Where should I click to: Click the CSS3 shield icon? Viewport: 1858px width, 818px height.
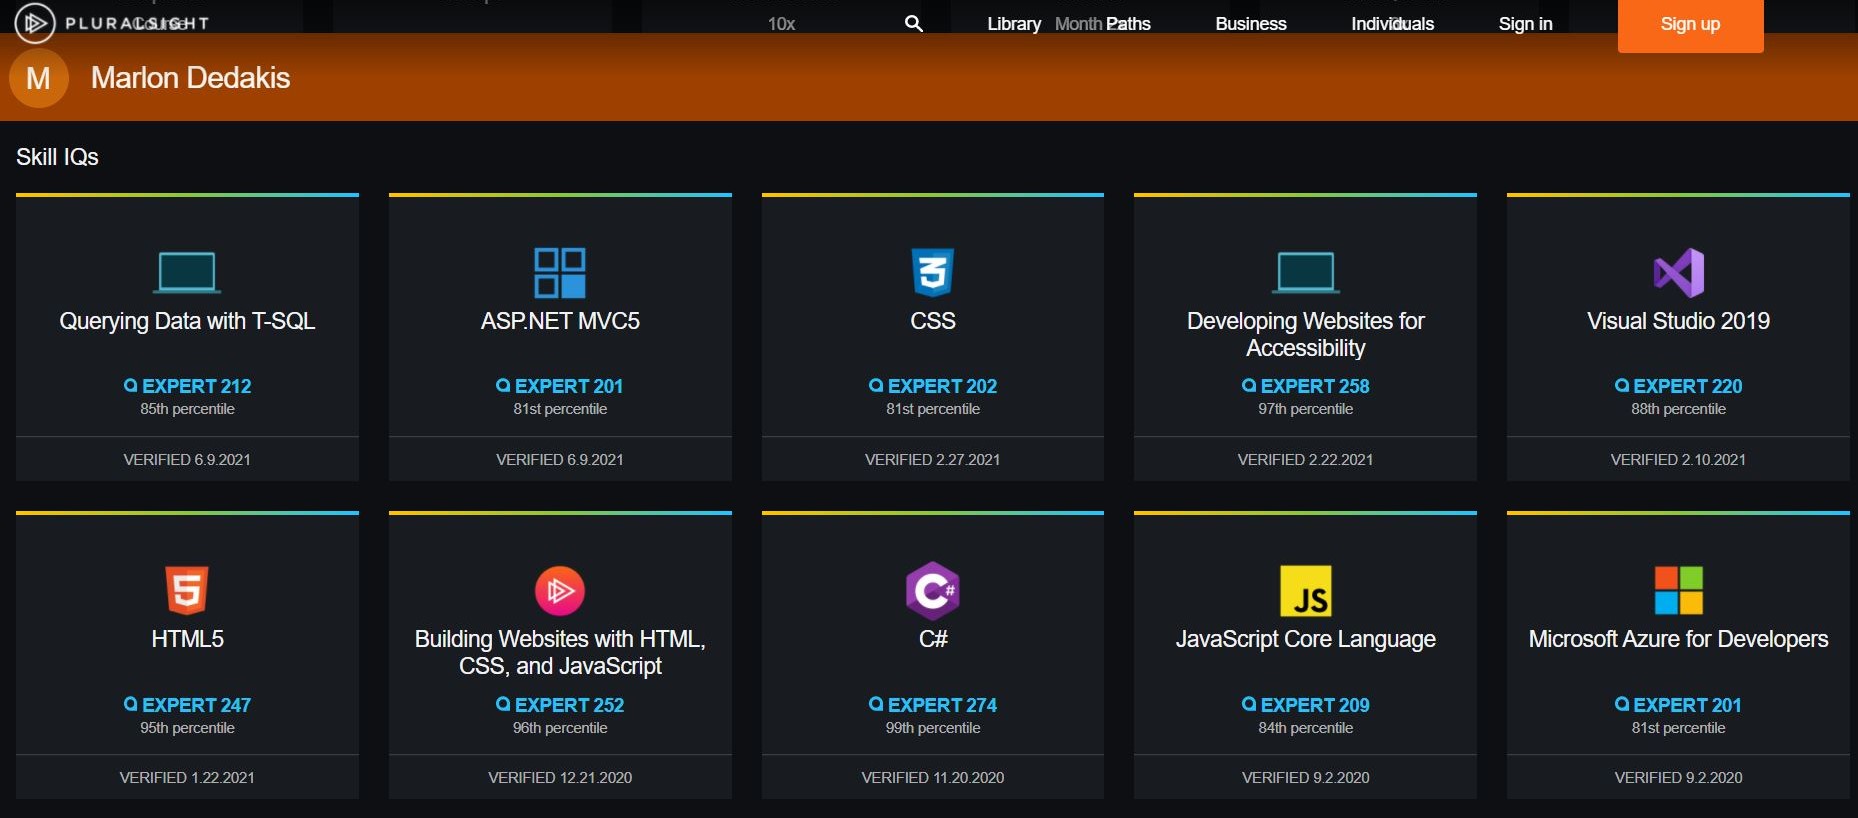(x=933, y=272)
